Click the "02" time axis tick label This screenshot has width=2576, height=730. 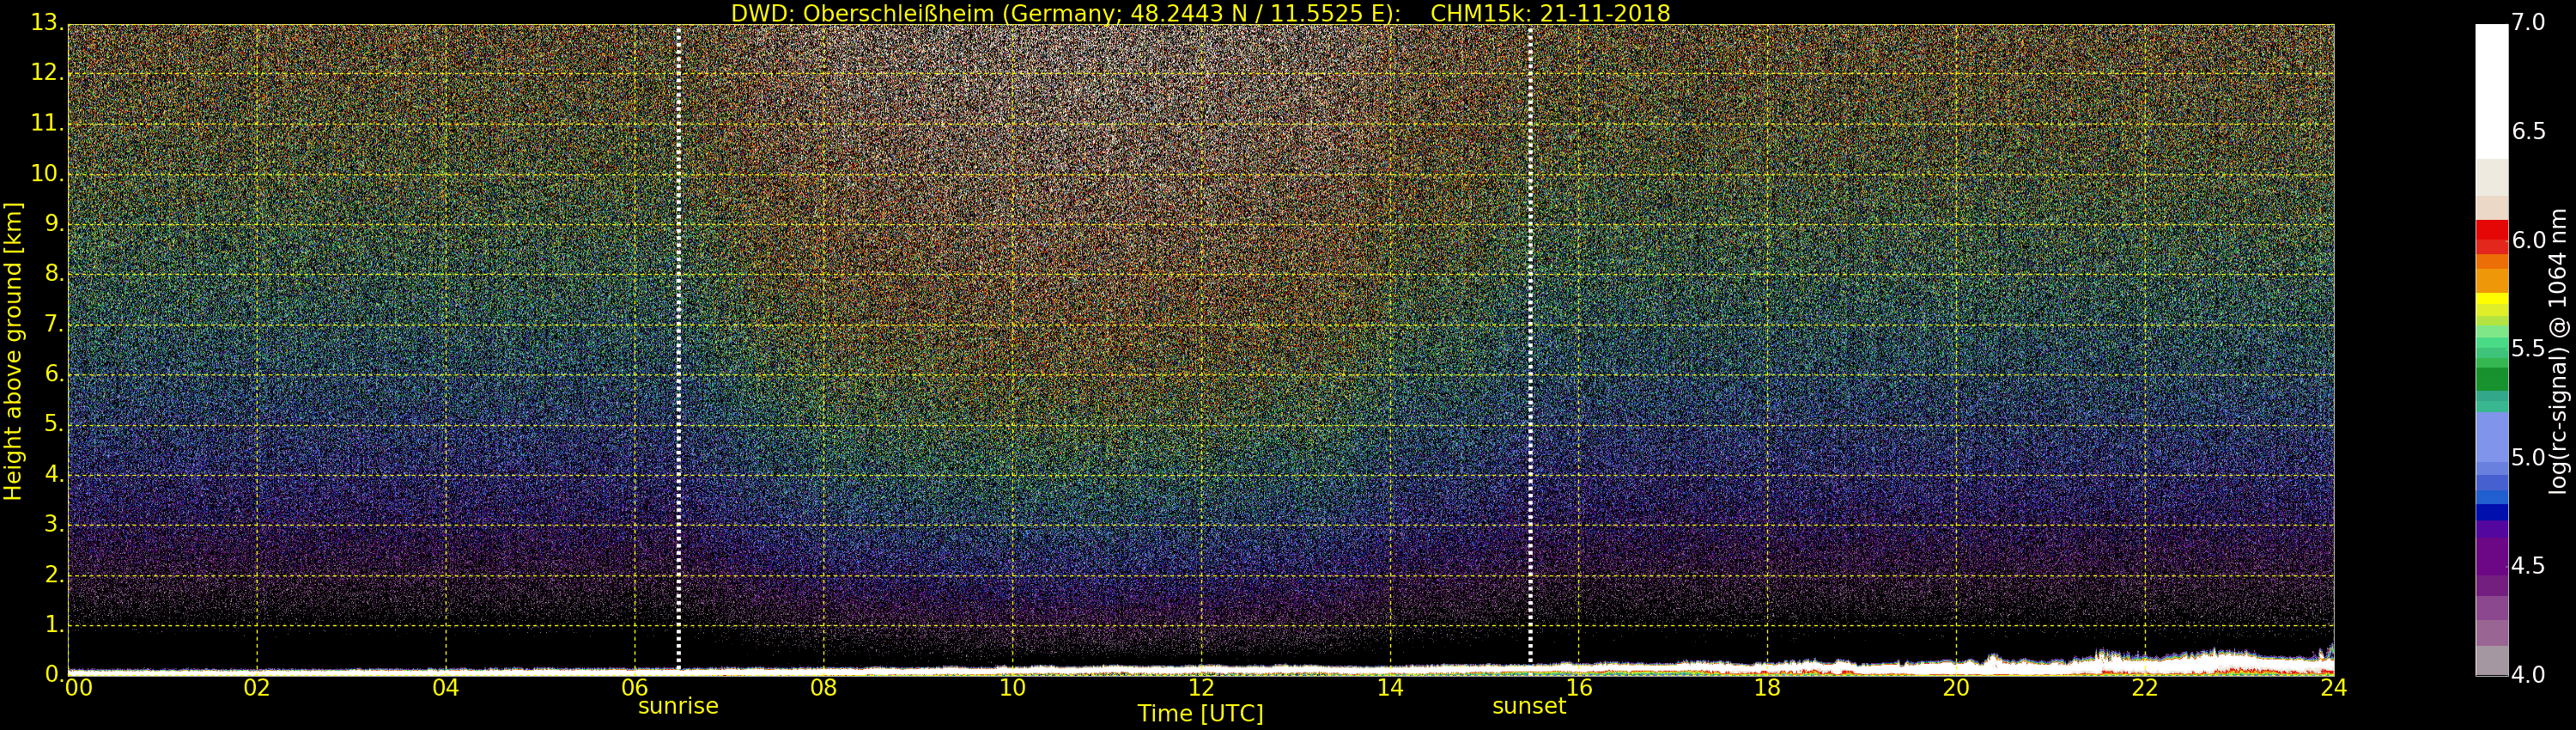tap(257, 687)
